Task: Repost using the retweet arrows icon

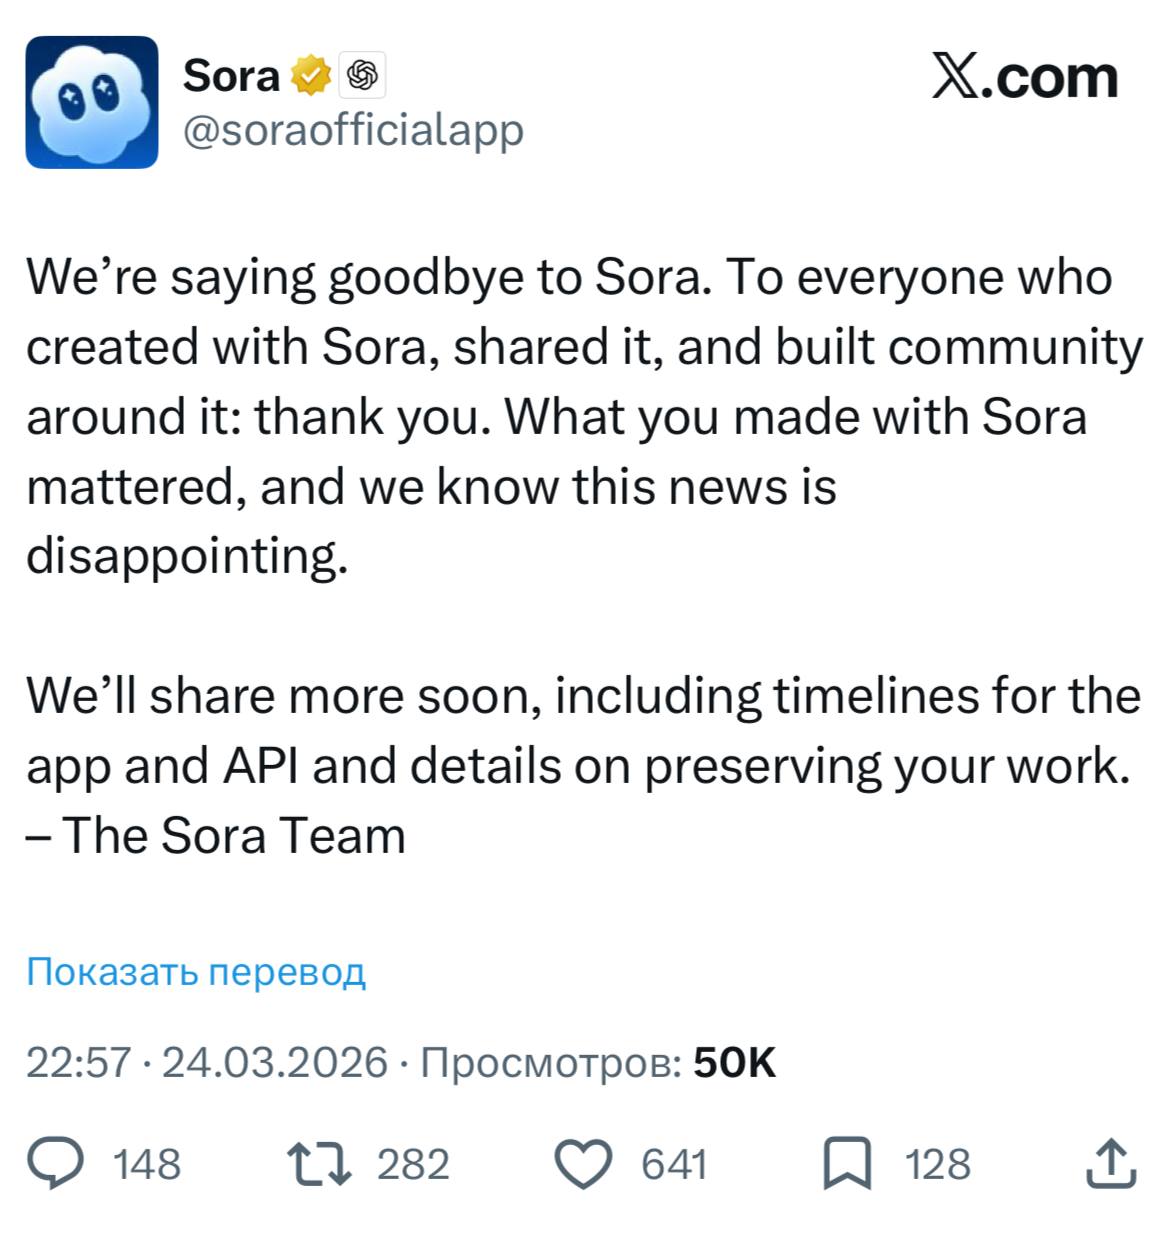Action: pyautogui.click(x=319, y=1164)
